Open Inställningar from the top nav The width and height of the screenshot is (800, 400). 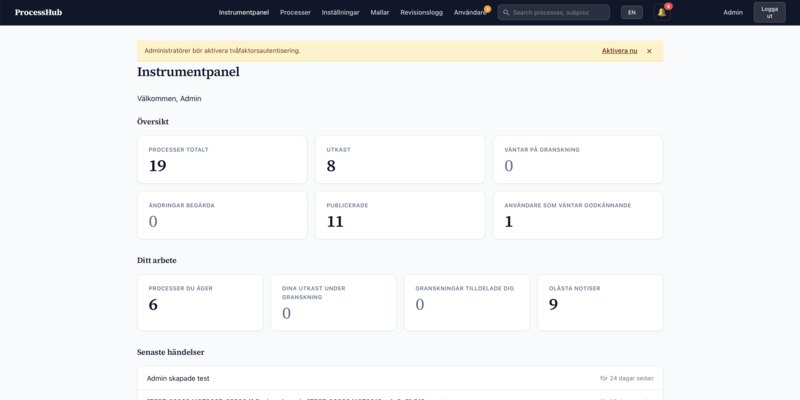coord(341,12)
